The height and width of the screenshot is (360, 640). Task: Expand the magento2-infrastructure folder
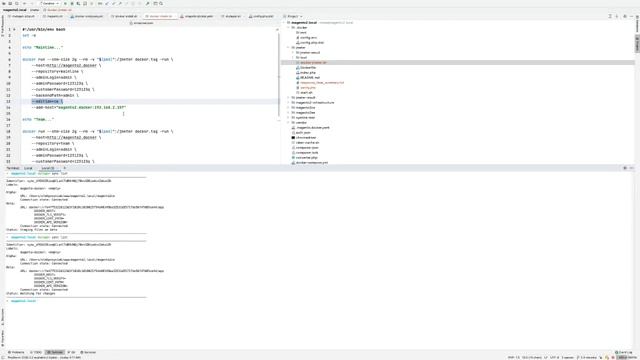[289, 102]
